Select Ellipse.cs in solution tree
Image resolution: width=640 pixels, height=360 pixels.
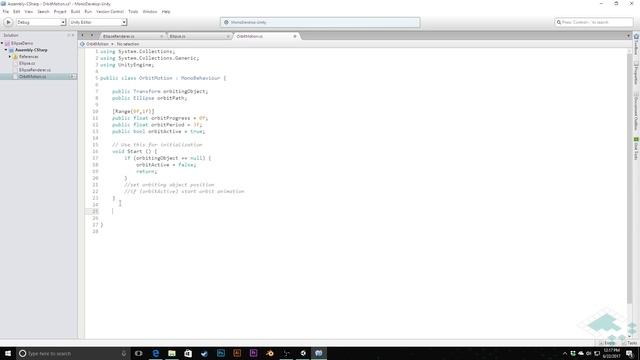click(27, 63)
